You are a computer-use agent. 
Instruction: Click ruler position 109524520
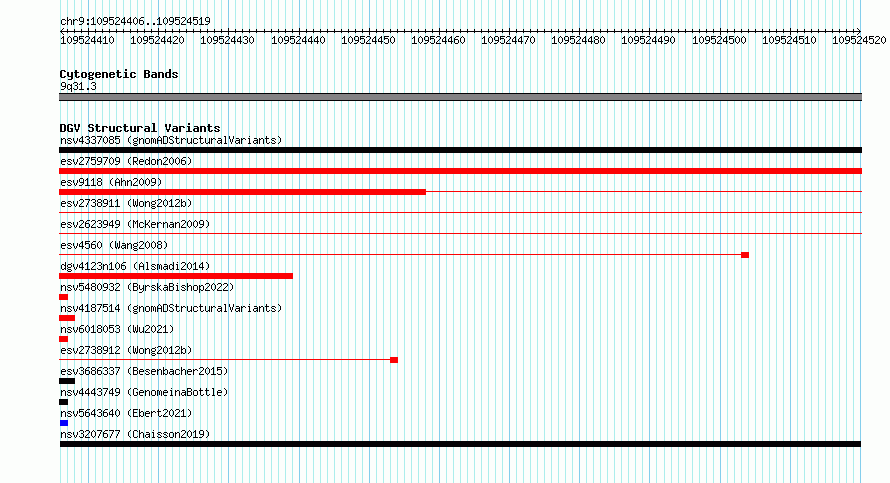point(859,41)
